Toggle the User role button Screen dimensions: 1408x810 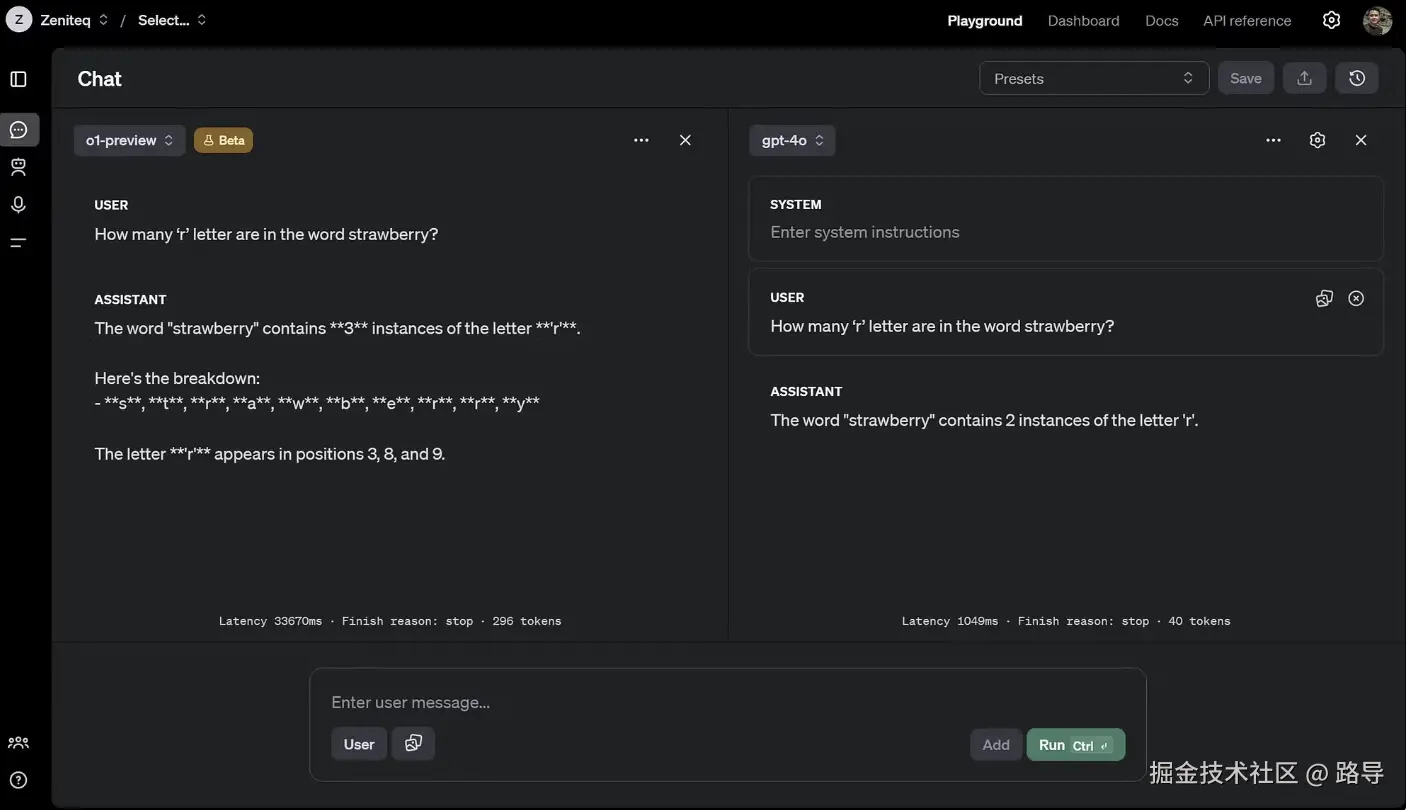(359, 744)
